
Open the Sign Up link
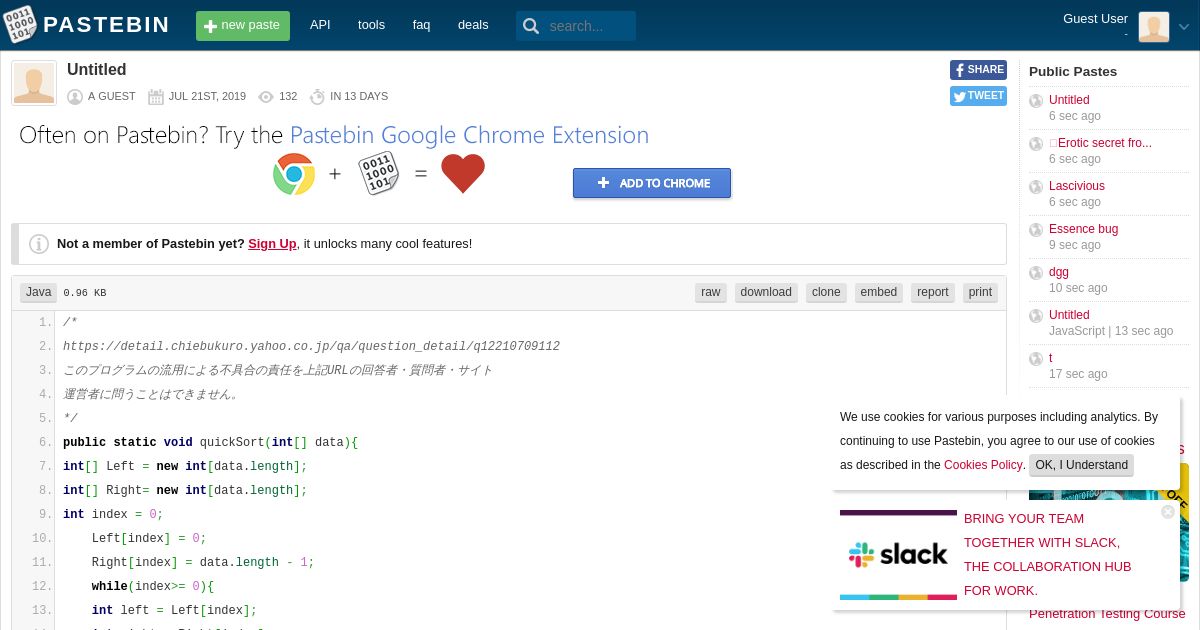[272, 243]
